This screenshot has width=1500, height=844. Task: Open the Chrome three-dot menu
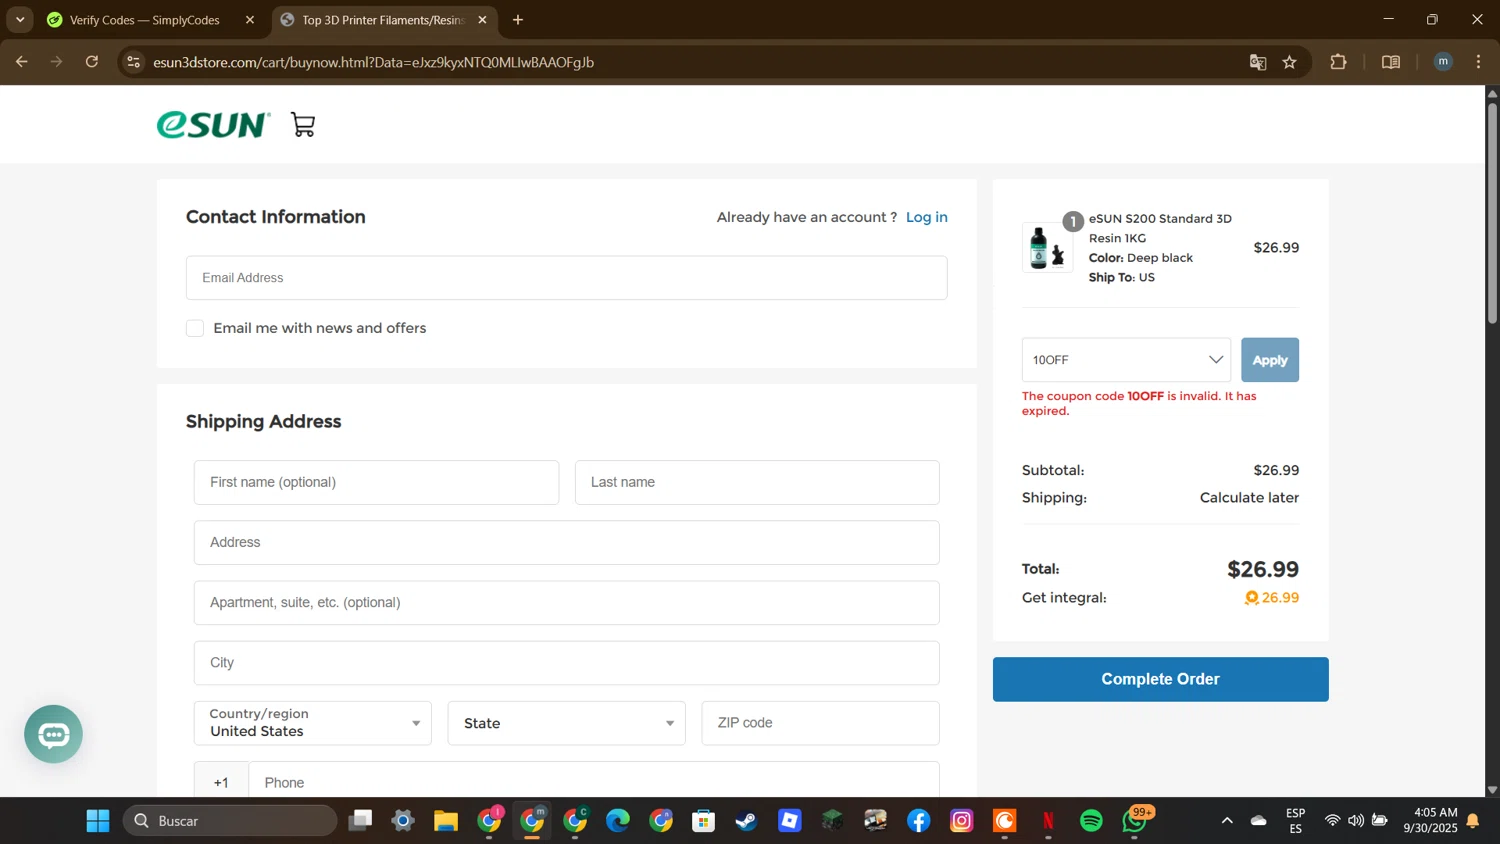[x=1478, y=62]
